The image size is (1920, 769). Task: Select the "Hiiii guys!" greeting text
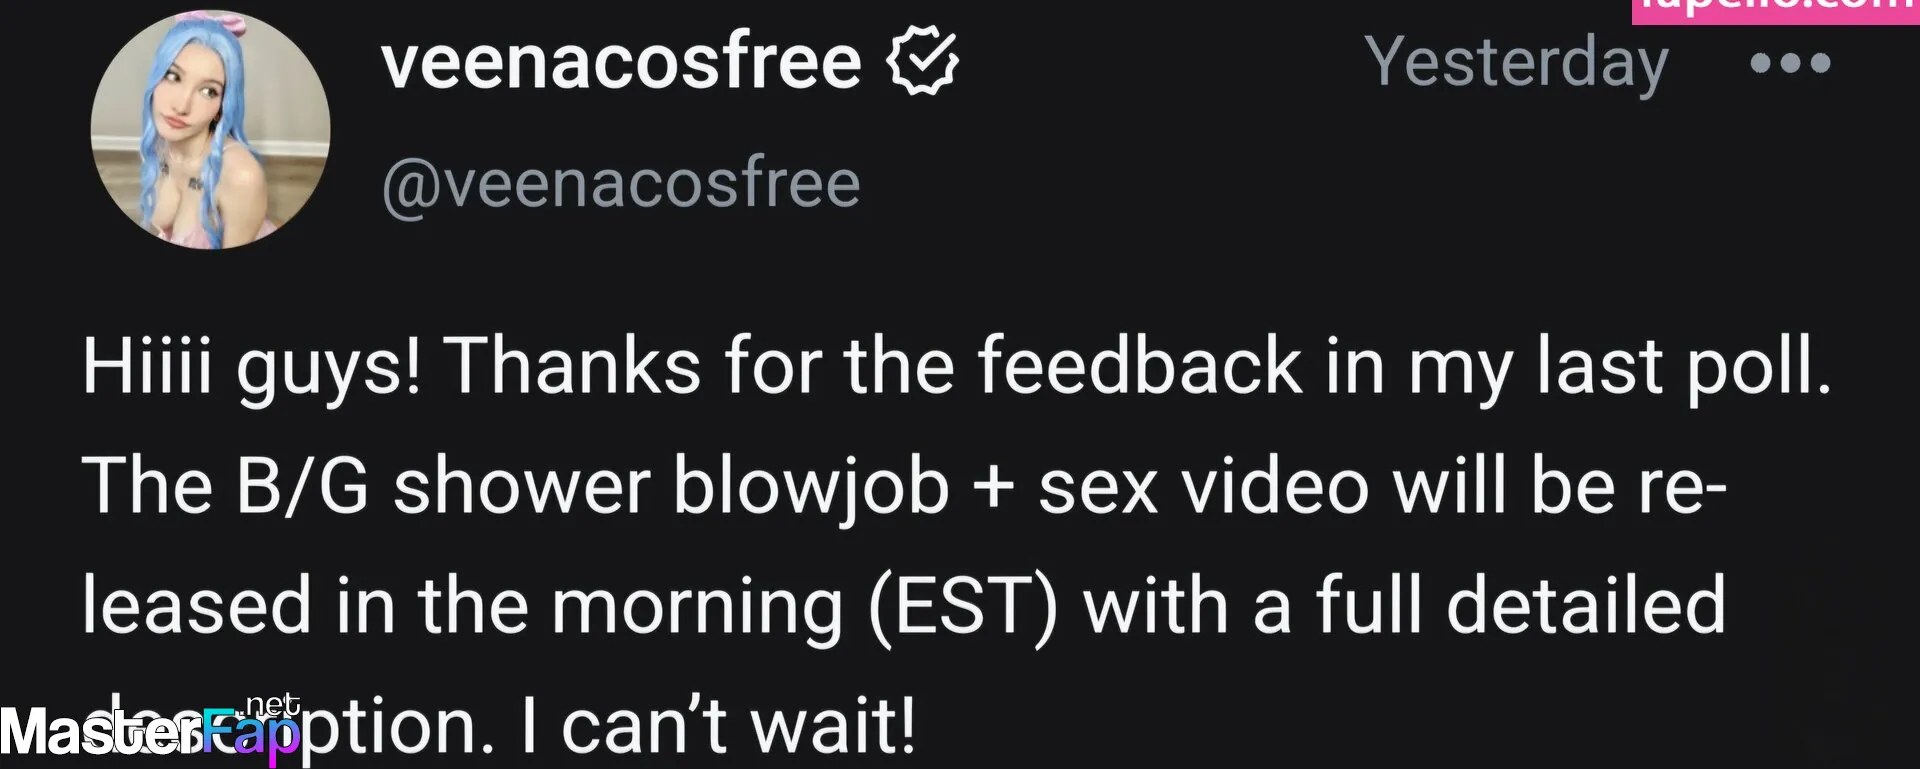[x=252, y=367]
